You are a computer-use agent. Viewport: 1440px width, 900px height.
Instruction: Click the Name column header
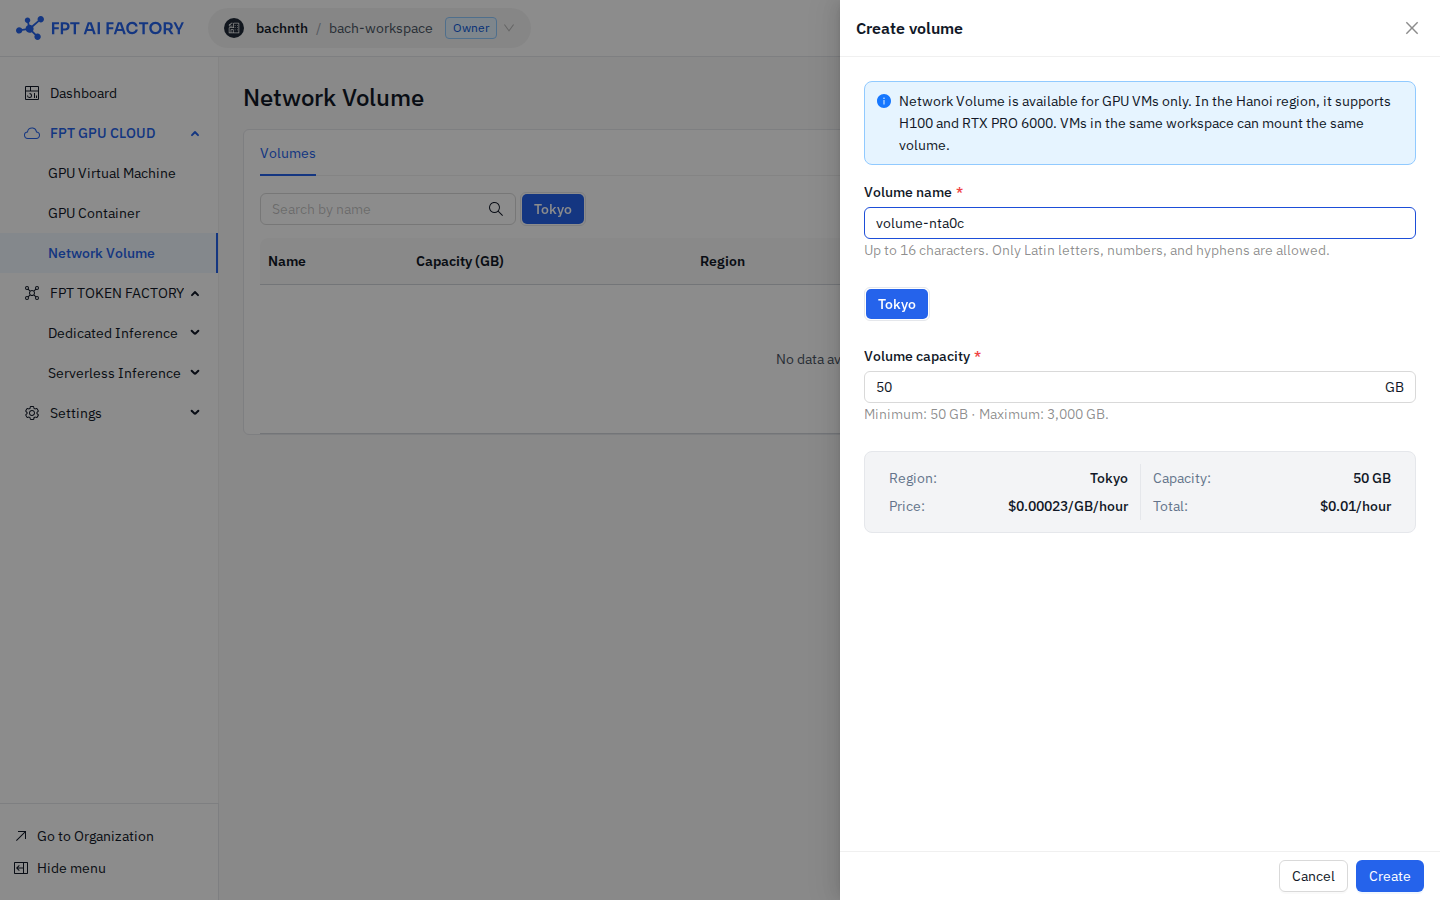(x=287, y=261)
